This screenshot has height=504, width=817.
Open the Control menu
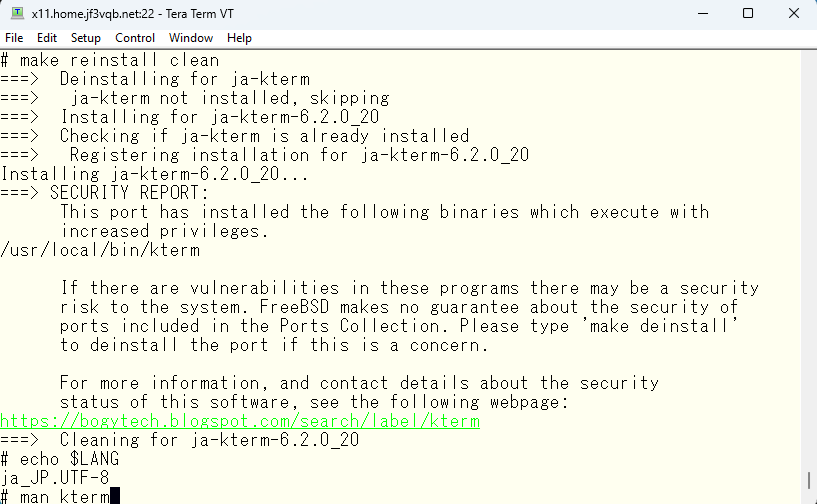point(135,38)
